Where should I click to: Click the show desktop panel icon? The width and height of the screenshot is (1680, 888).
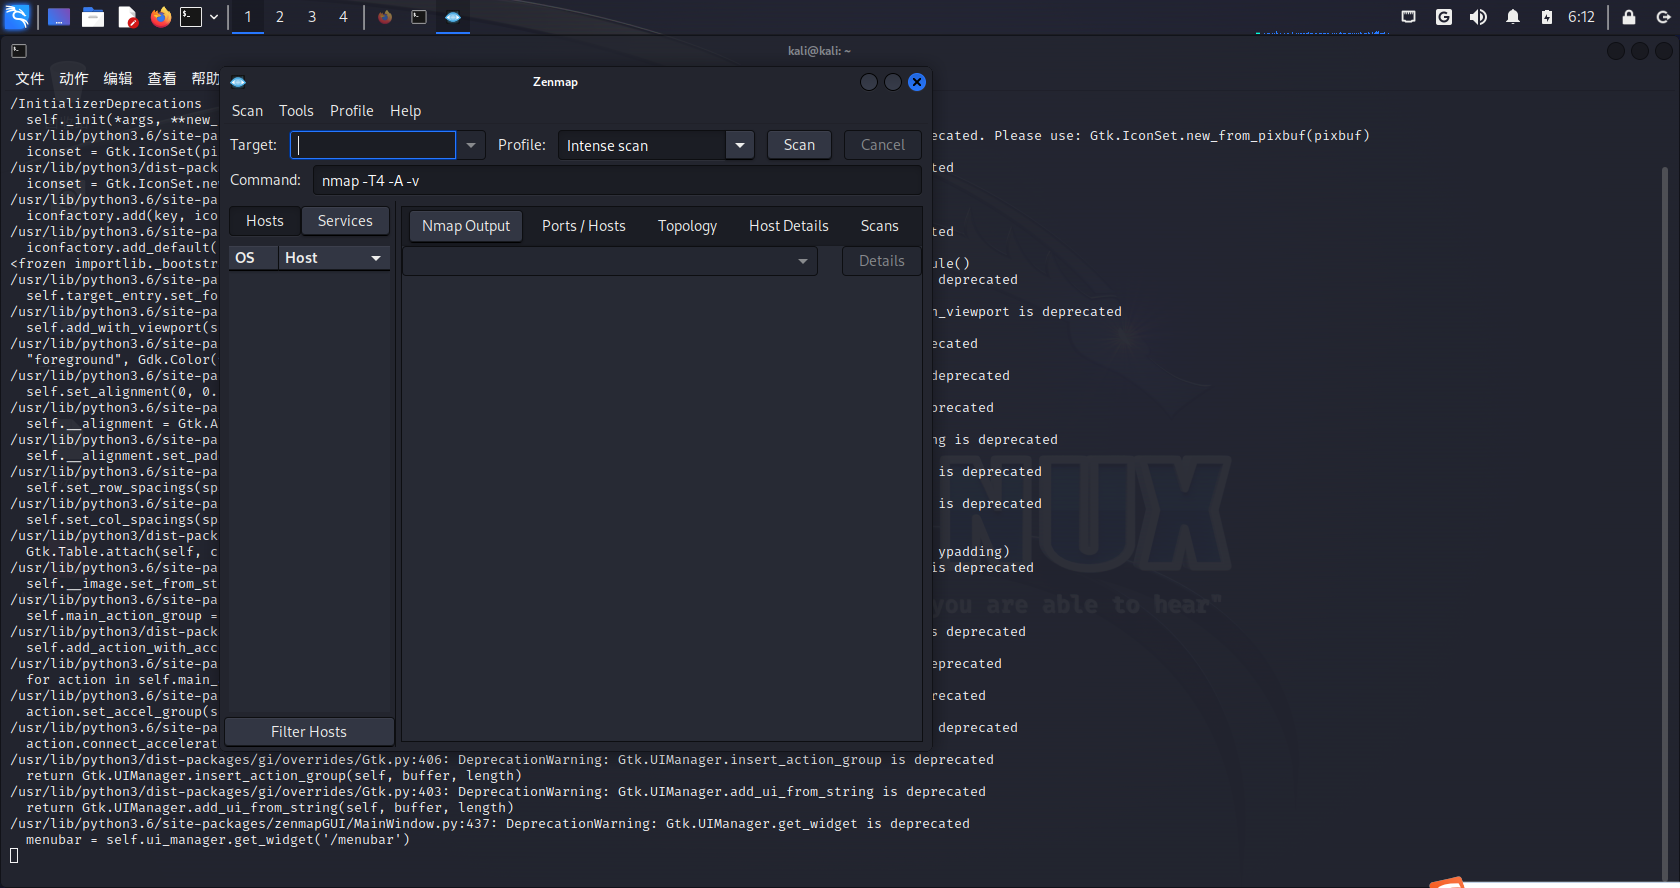click(59, 17)
